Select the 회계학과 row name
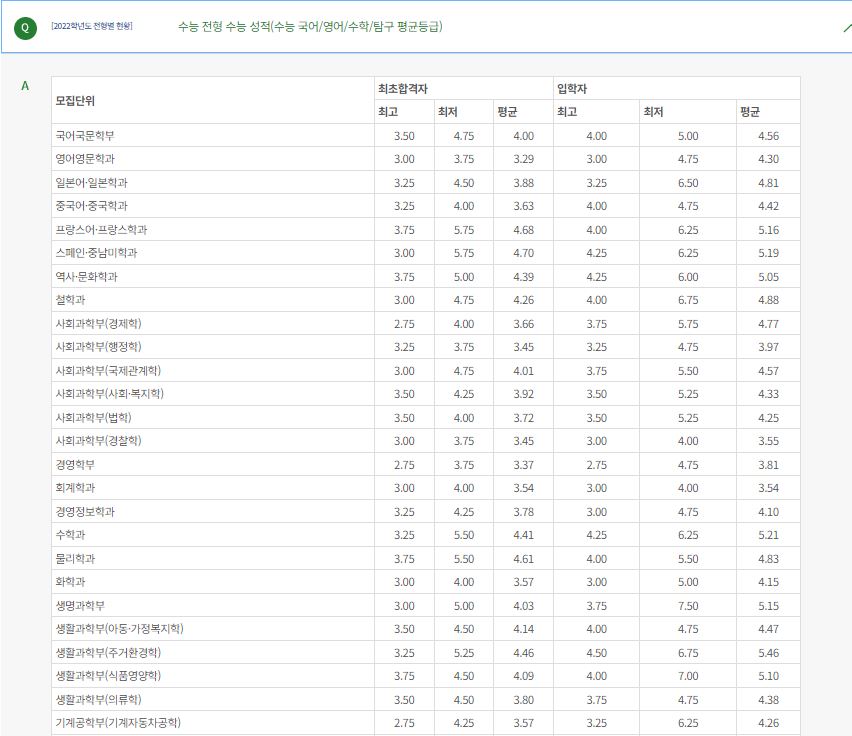Screen dimensions: 852x736 pos(75,488)
